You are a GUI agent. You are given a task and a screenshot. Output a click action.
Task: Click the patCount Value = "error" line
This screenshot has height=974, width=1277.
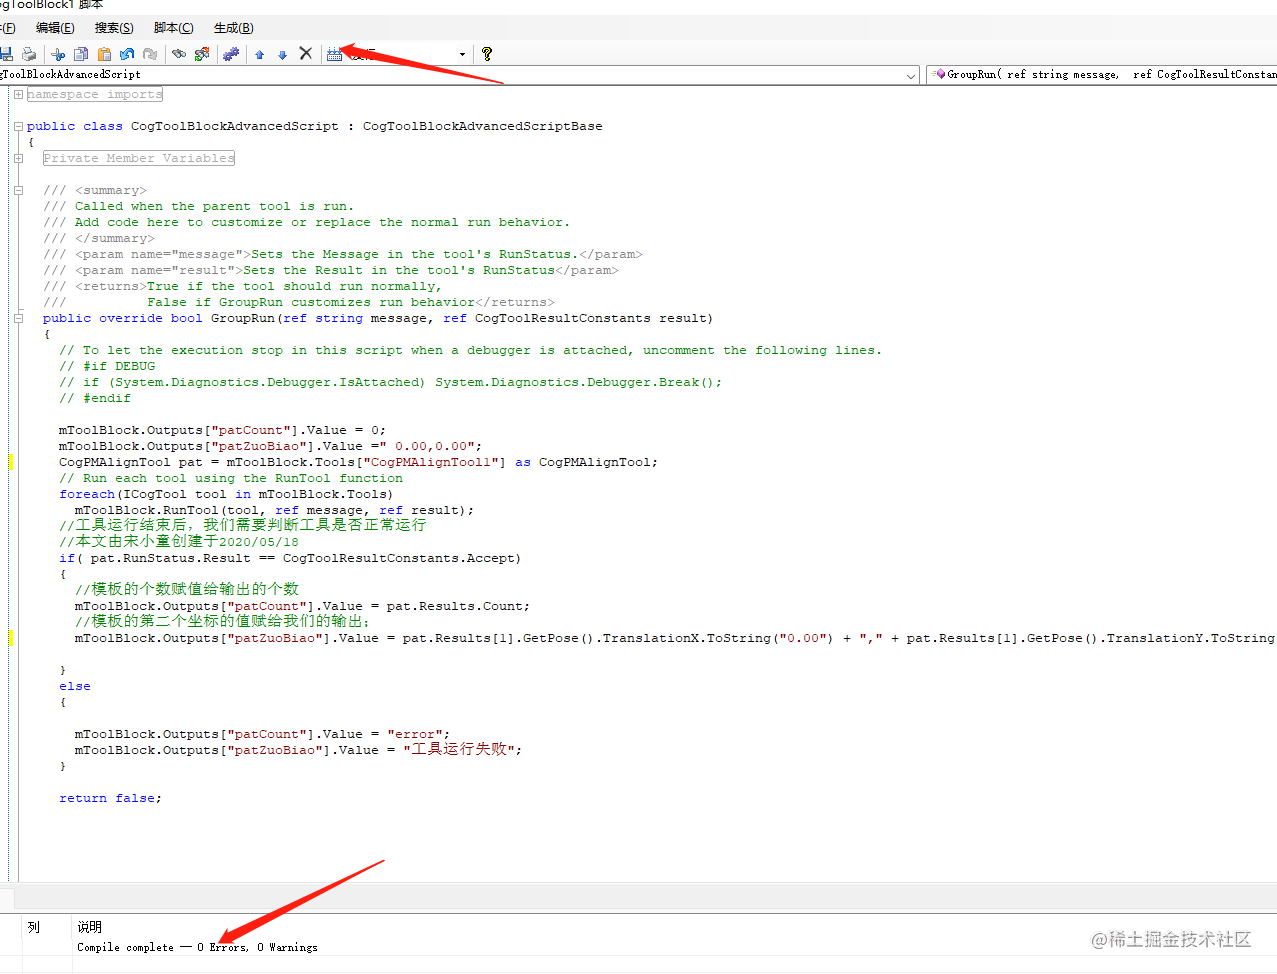tap(262, 734)
